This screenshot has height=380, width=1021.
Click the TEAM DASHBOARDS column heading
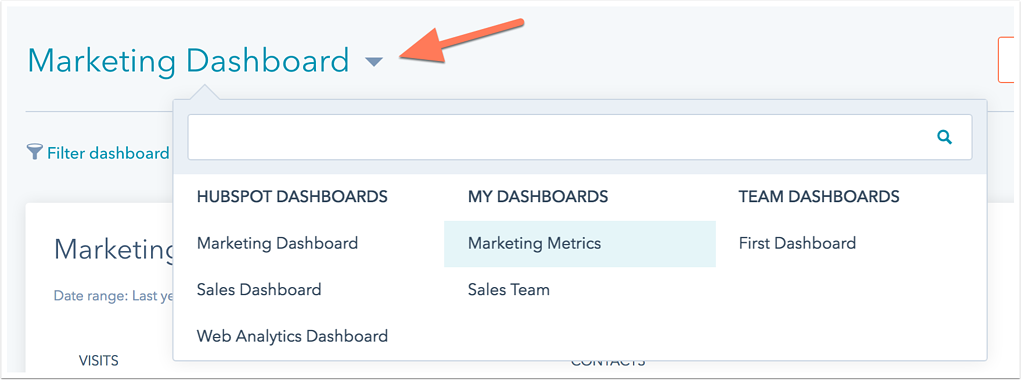tap(819, 197)
